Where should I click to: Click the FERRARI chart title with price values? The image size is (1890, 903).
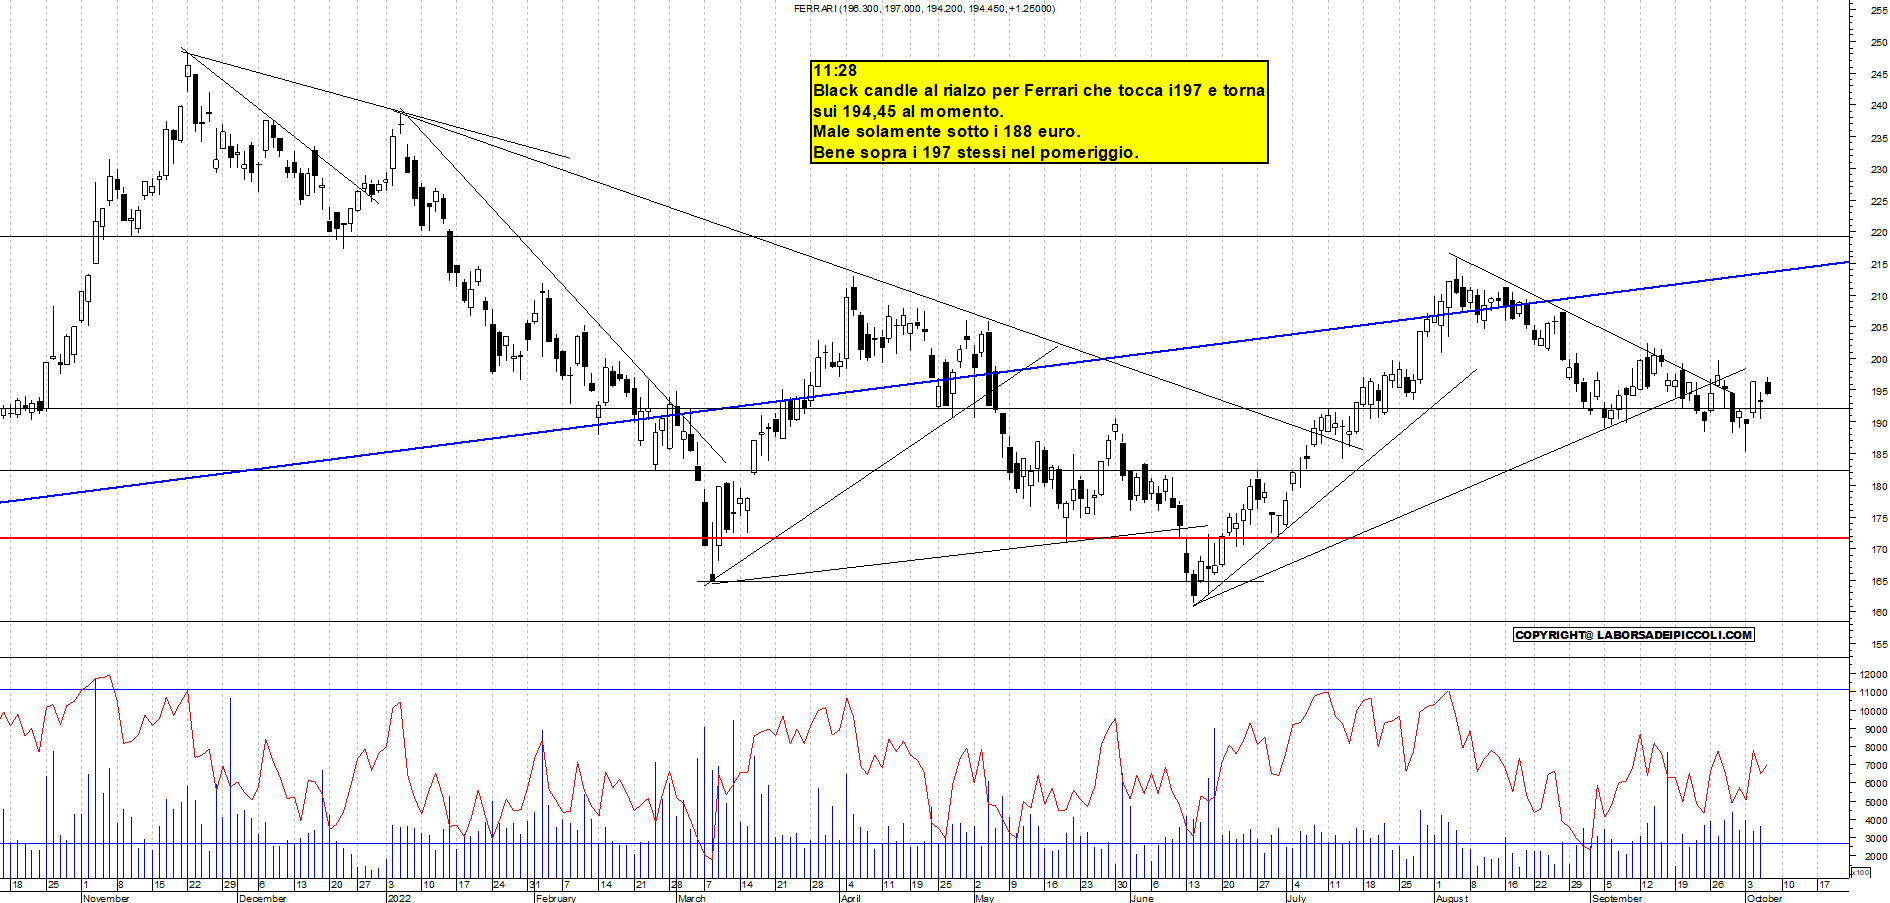click(x=924, y=8)
